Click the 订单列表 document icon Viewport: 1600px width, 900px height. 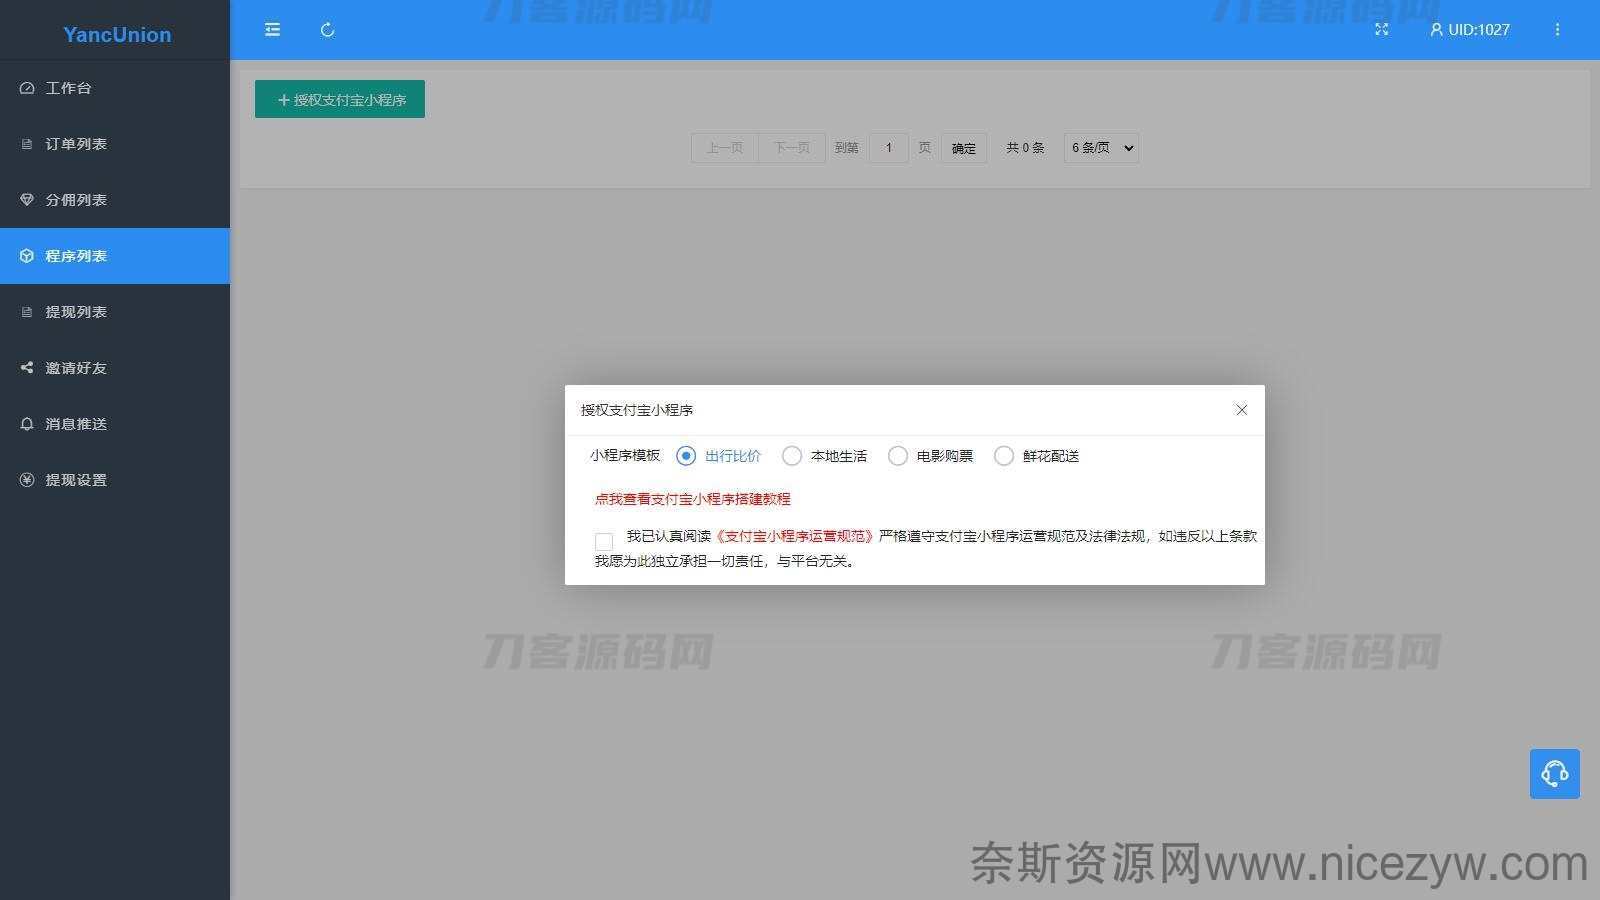coord(27,144)
